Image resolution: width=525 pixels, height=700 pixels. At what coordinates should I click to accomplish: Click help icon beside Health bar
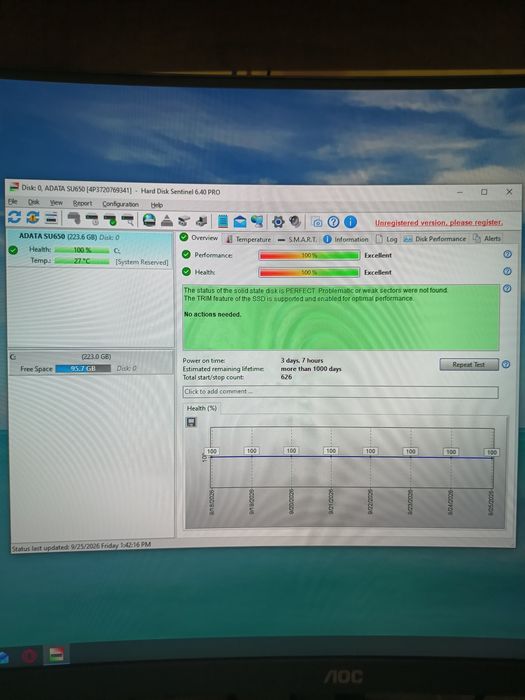[508, 271]
